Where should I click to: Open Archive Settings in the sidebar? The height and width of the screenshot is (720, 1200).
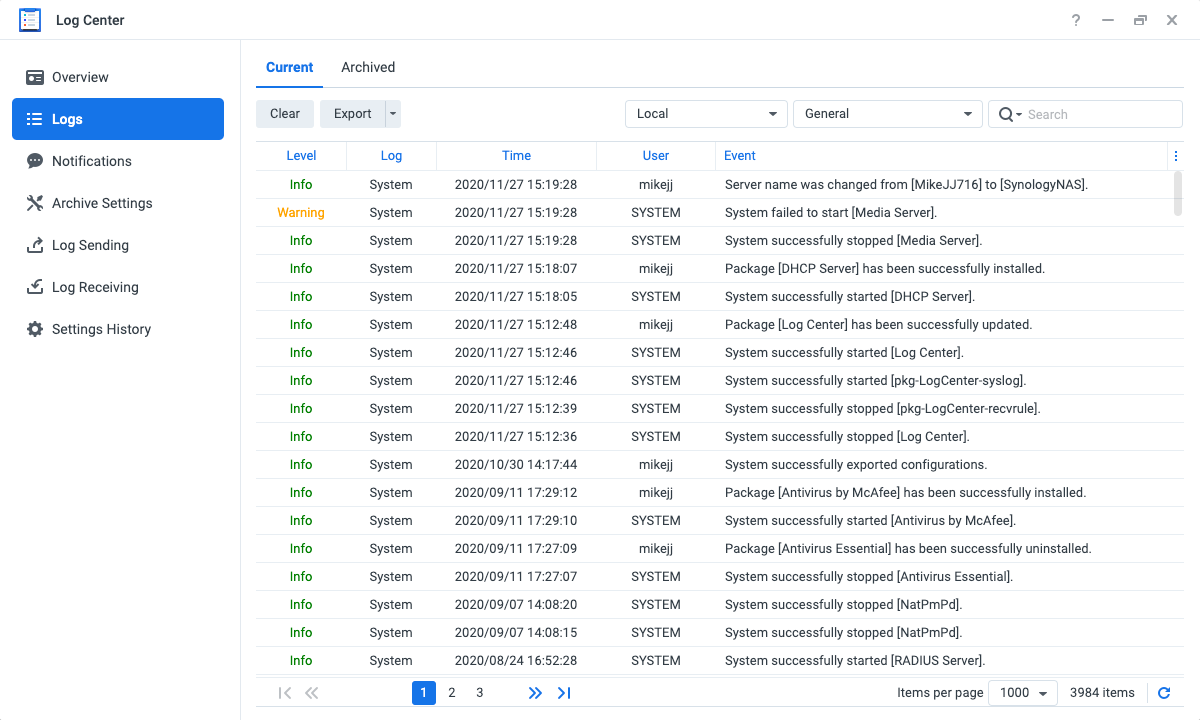pos(102,203)
